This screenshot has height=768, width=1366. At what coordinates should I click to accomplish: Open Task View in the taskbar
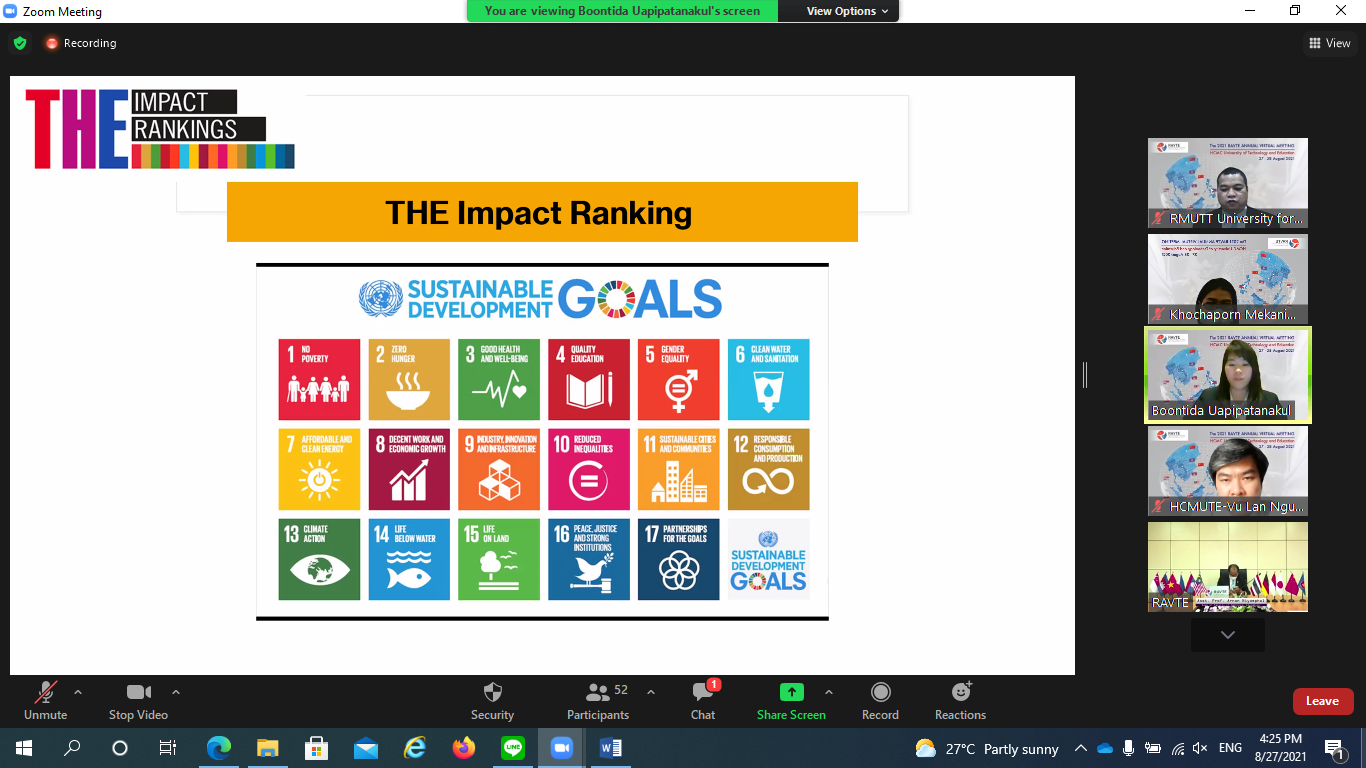[x=168, y=748]
